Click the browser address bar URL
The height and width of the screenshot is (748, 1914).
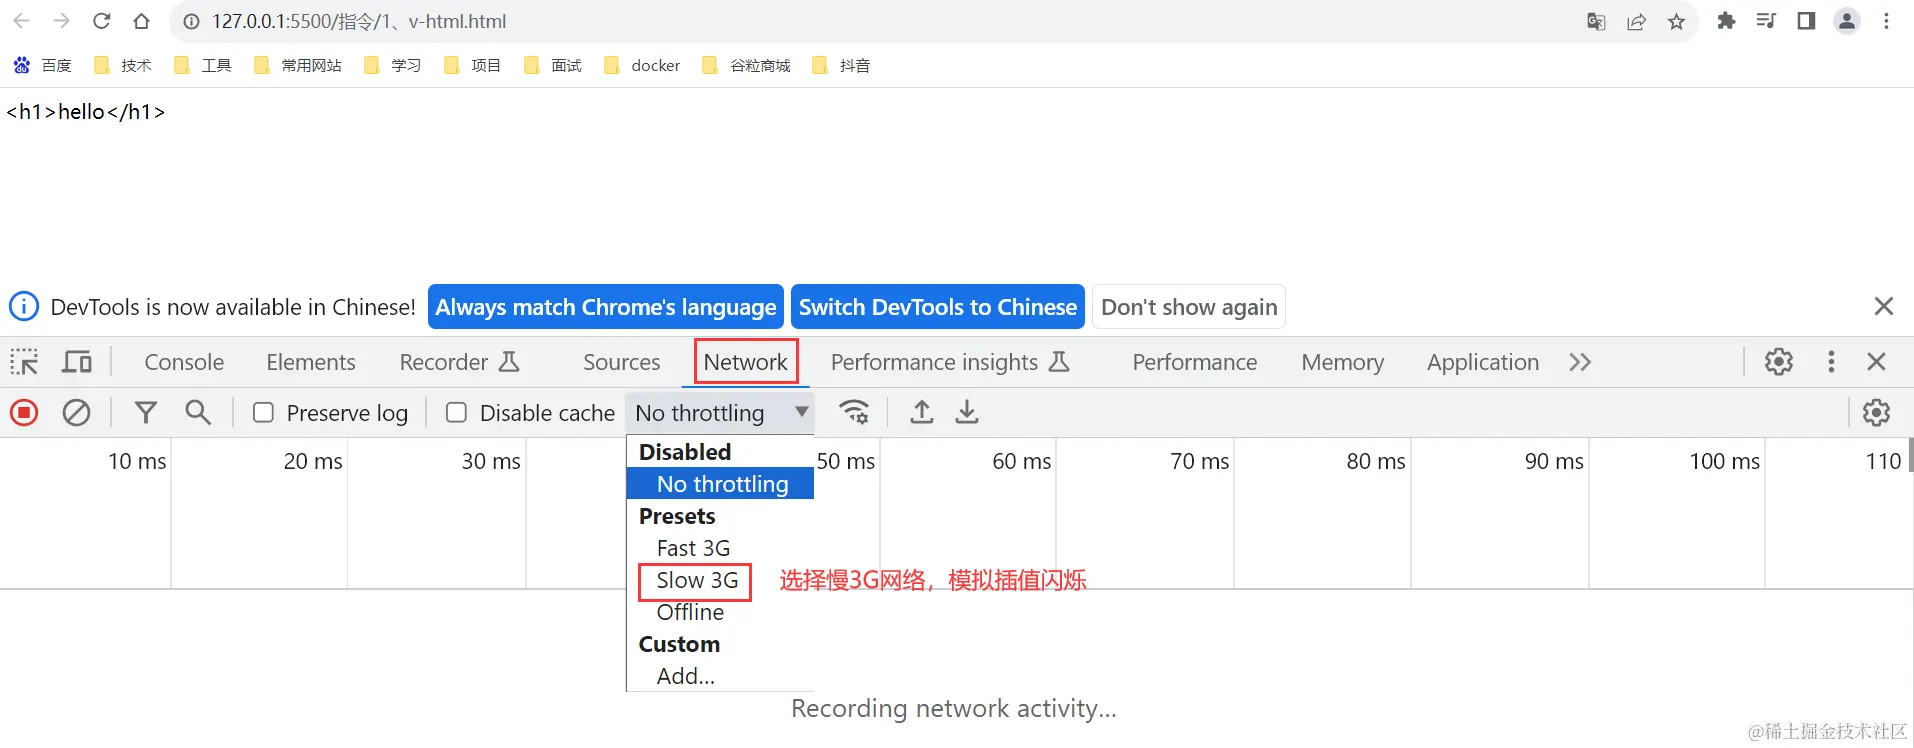(x=359, y=21)
